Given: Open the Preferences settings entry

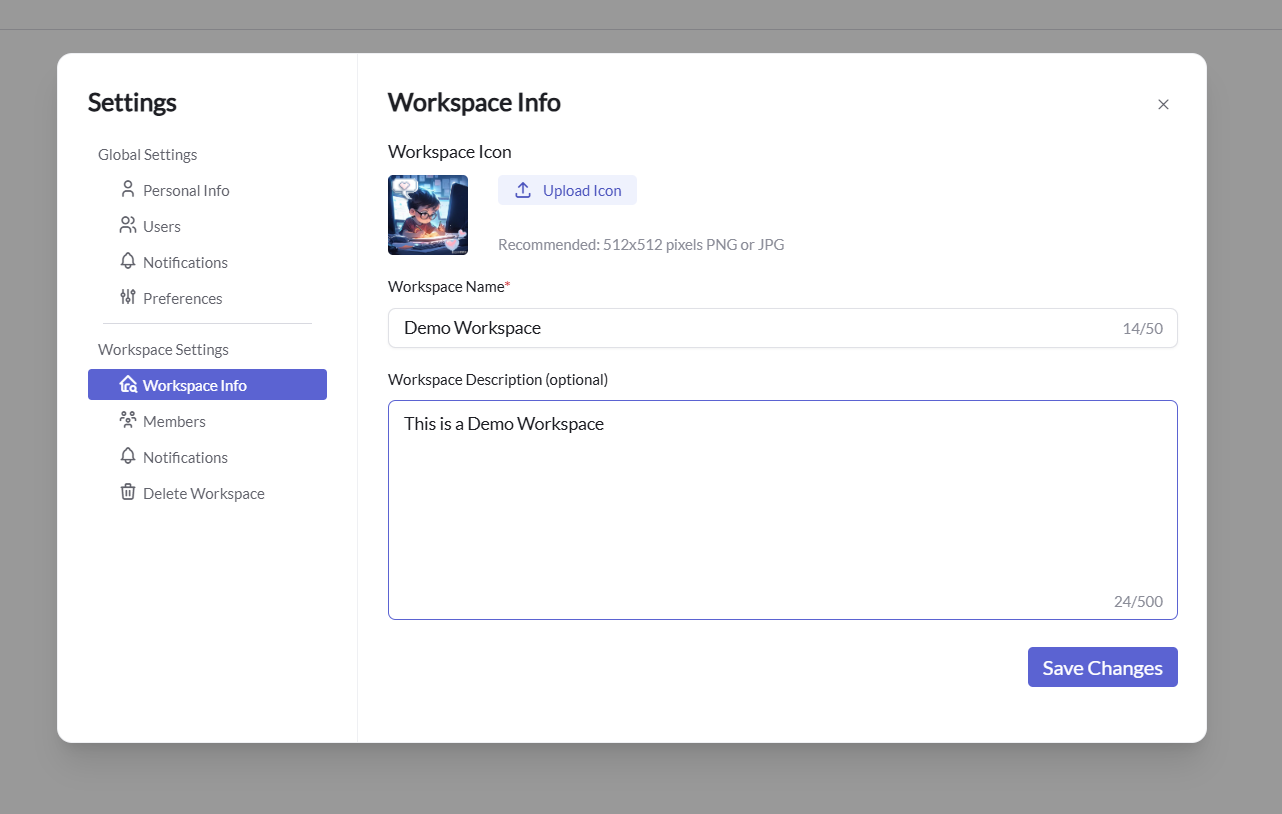Looking at the screenshot, I should [x=182, y=297].
